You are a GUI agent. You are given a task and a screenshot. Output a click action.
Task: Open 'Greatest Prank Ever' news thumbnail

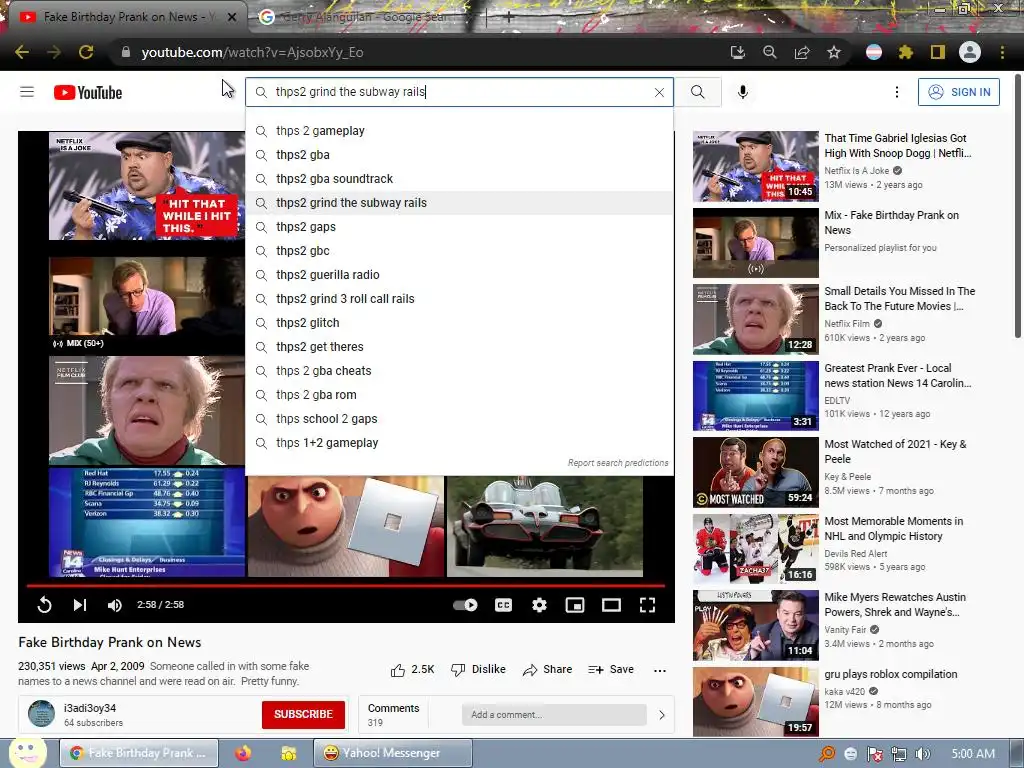[756, 396]
